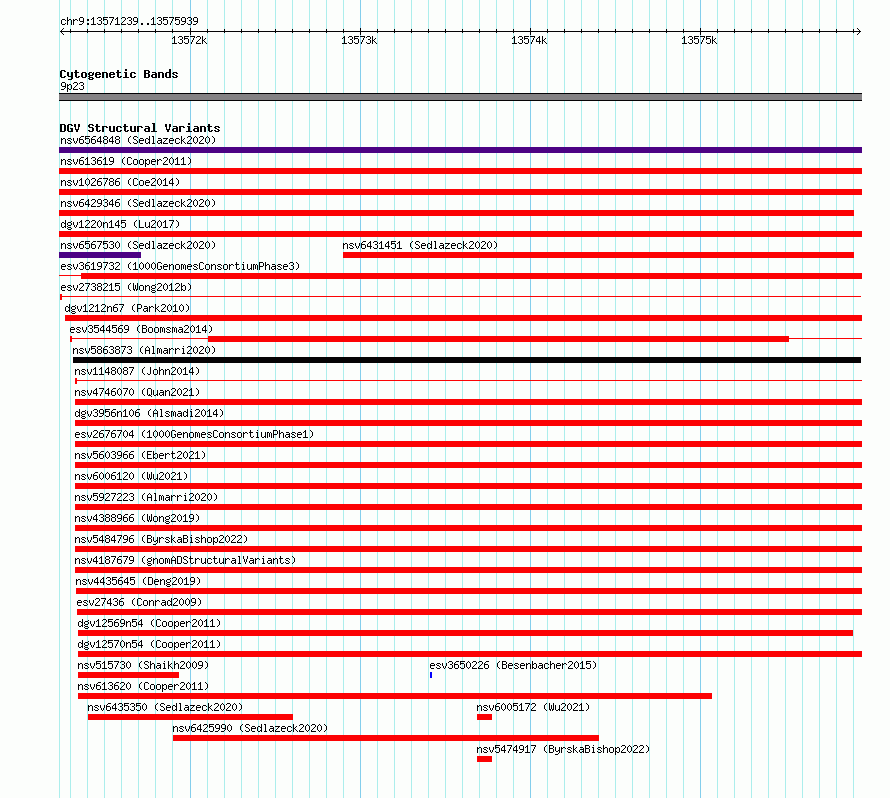This screenshot has height=798, width=890.
Task: Click the red nsv6425990 variant bar
Action: 386,738
